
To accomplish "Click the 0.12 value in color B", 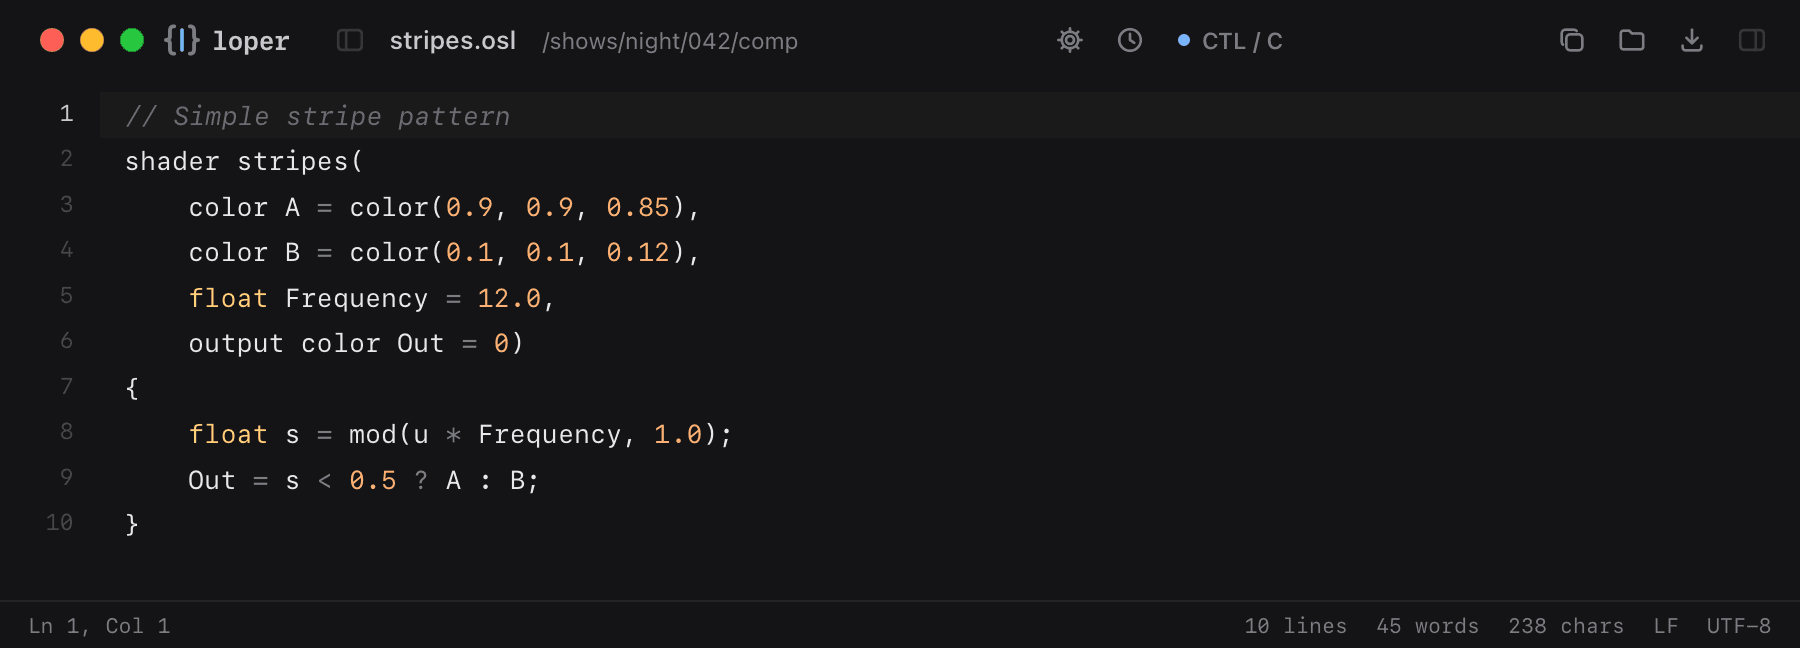I will coord(638,253).
